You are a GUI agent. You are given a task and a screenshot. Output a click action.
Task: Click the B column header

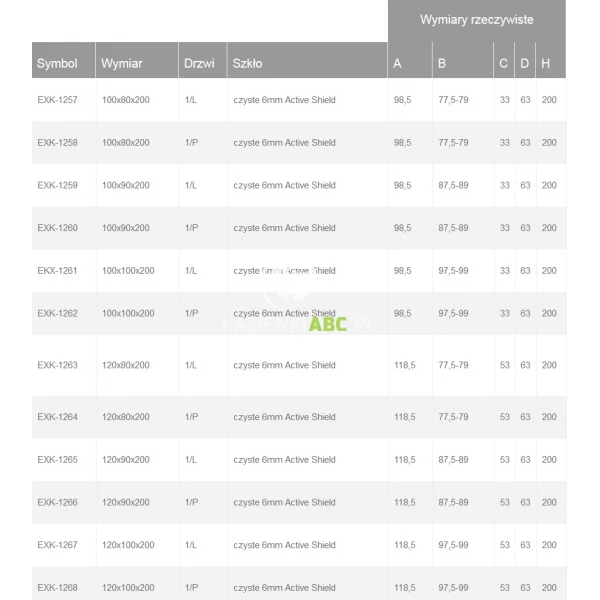point(442,64)
